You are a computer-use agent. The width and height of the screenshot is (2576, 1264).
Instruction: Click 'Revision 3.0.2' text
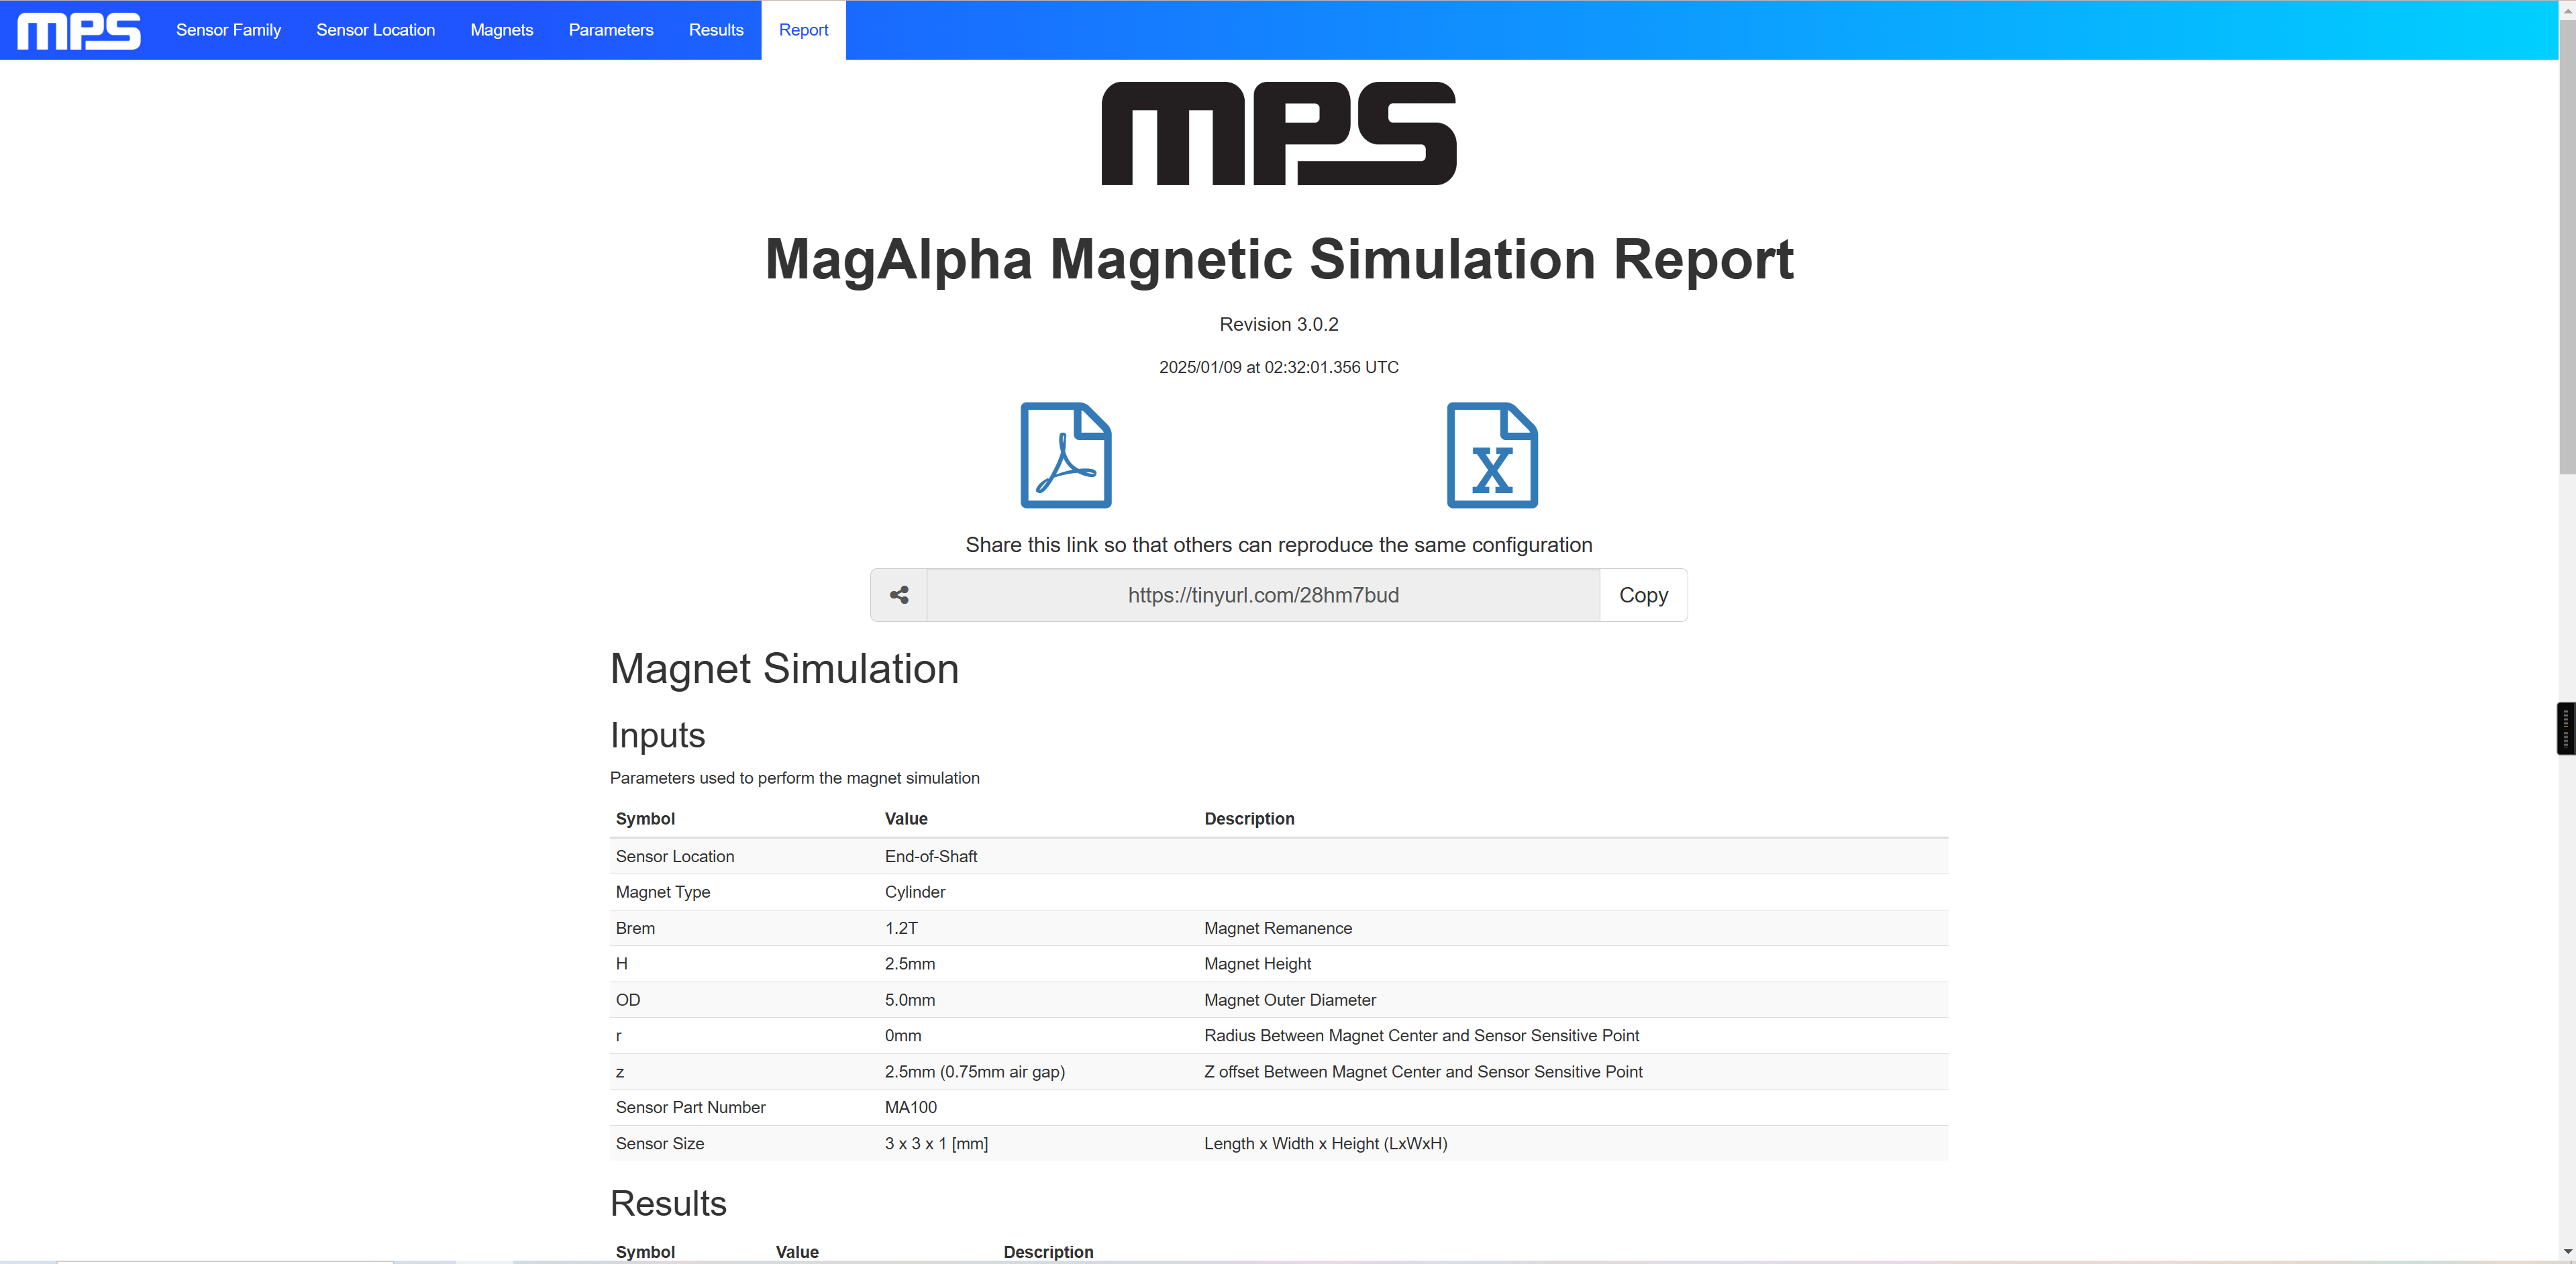coord(1278,324)
